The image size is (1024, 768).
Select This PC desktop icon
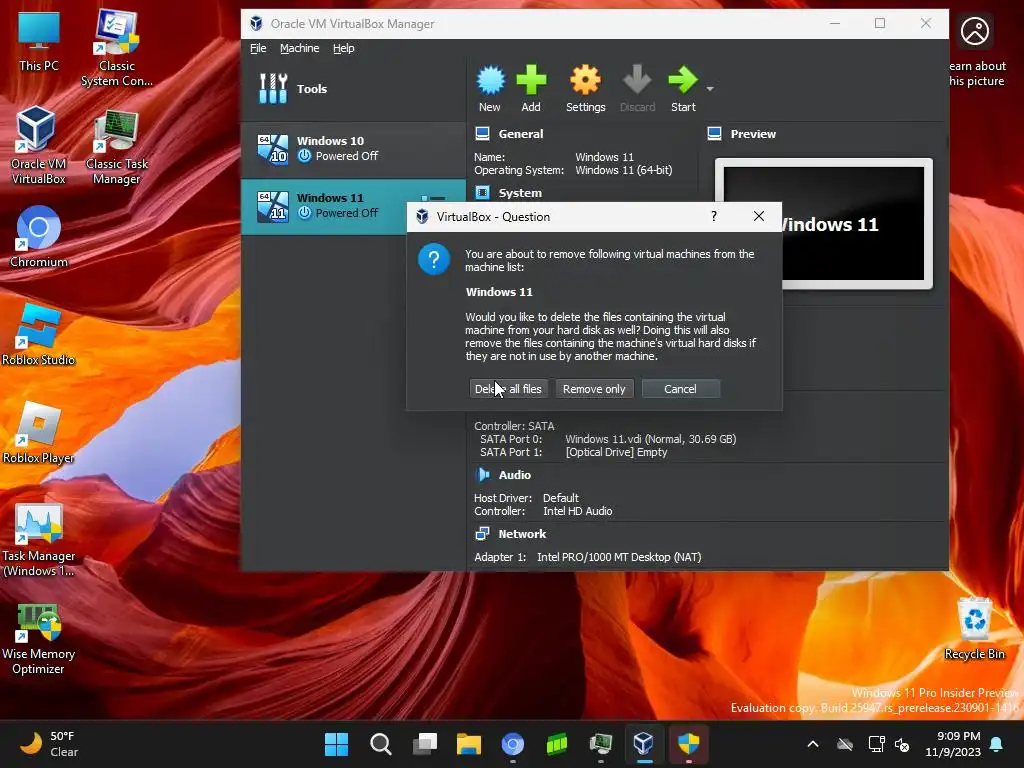pyautogui.click(x=39, y=40)
